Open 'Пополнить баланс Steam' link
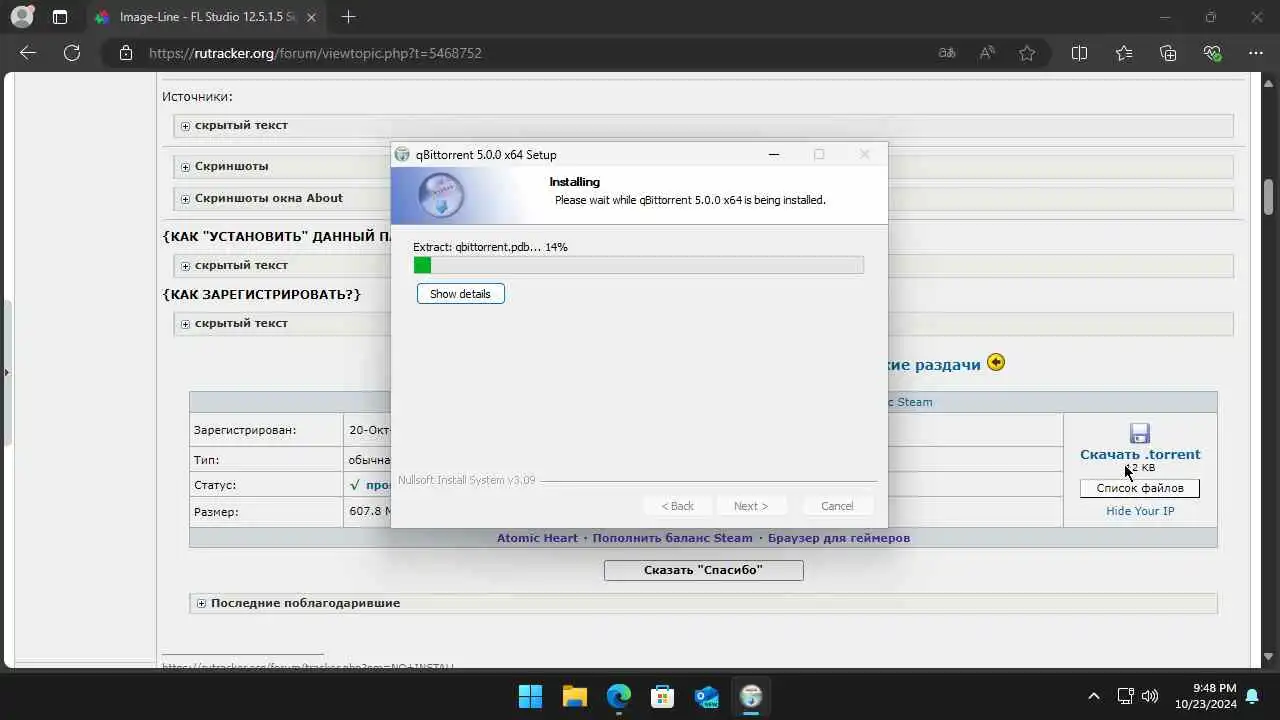Screen dimensions: 1280x720 (x=672, y=538)
